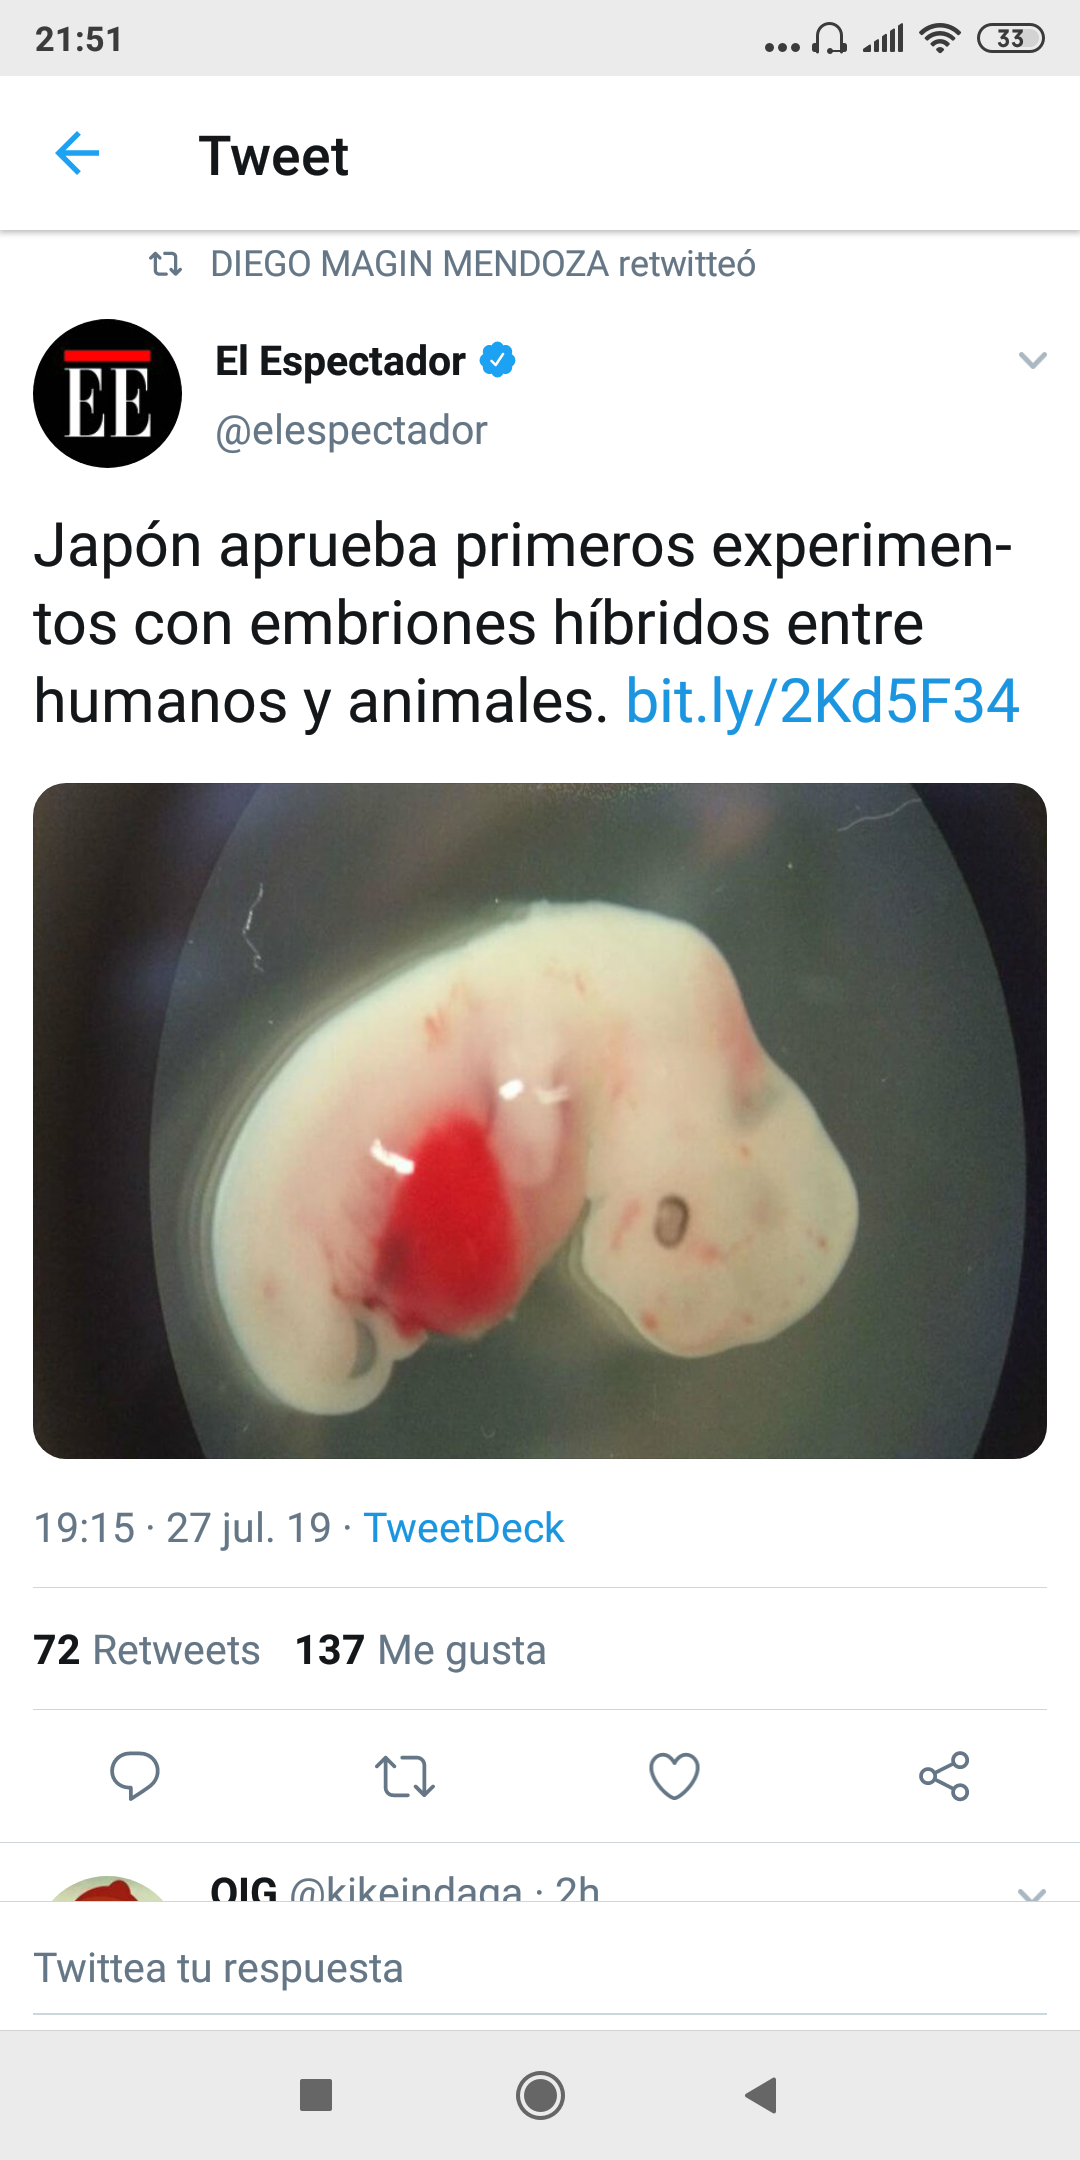Open DIEGO MAGIN MENDOZA retwitteó label
The height and width of the screenshot is (2160, 1080).
pyautogui.click(x=483, y=264)
